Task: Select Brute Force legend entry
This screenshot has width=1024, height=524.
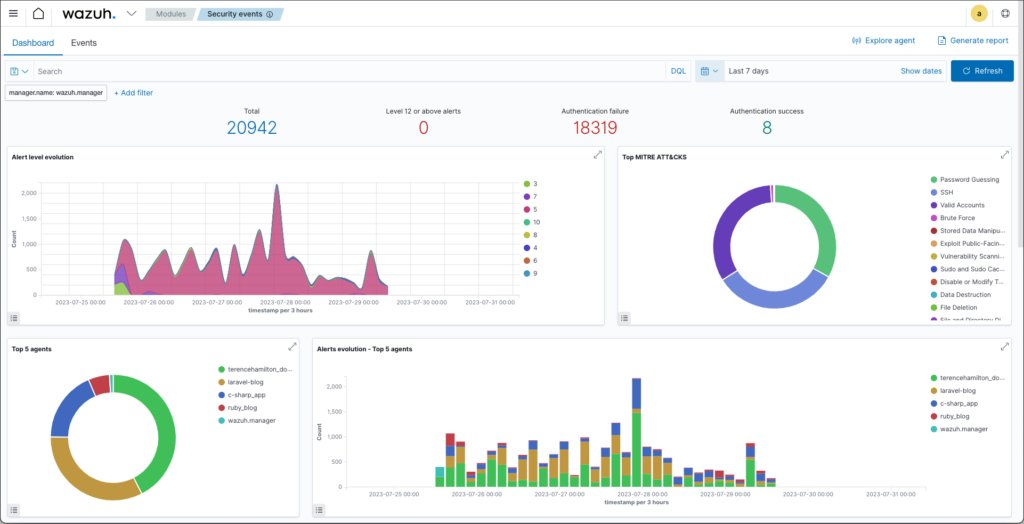Action: (953, 218)
